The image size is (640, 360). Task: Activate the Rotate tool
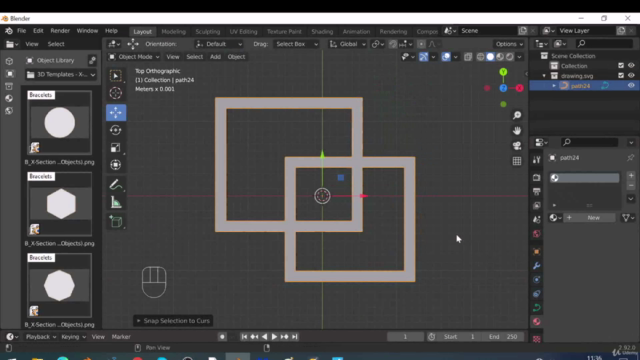[x=116, y=130]
